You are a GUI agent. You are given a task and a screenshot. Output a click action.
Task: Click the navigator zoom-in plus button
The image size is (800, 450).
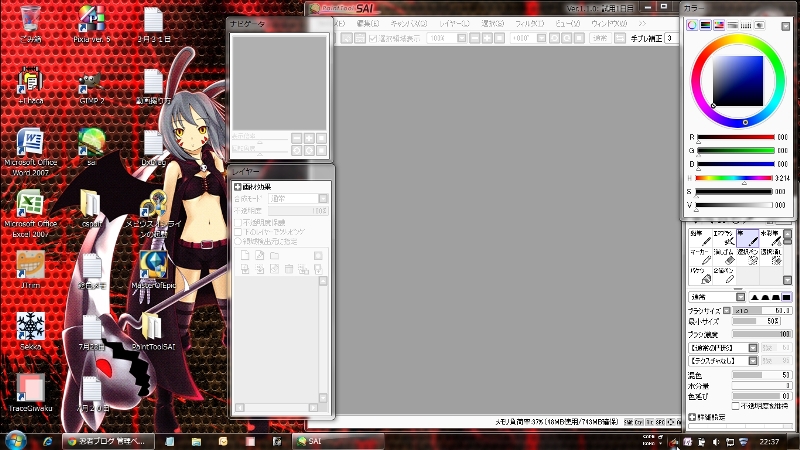point(309,138)
